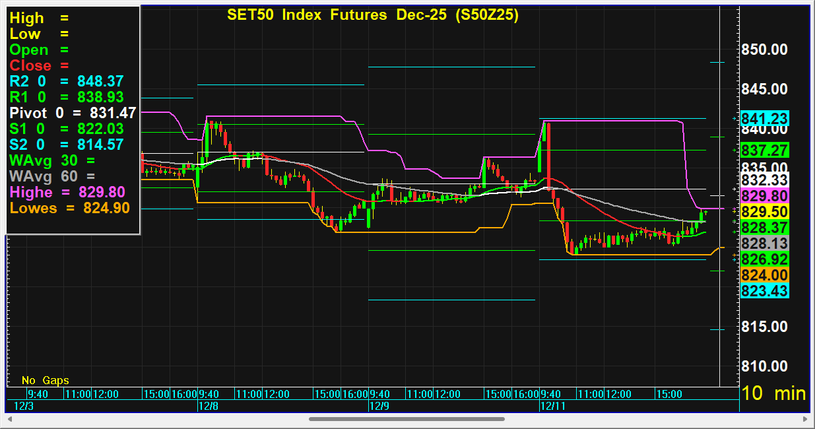815x429 pixels.
Task: Click the 12/9 date marker on the time axis
Action: coord(378,407)
